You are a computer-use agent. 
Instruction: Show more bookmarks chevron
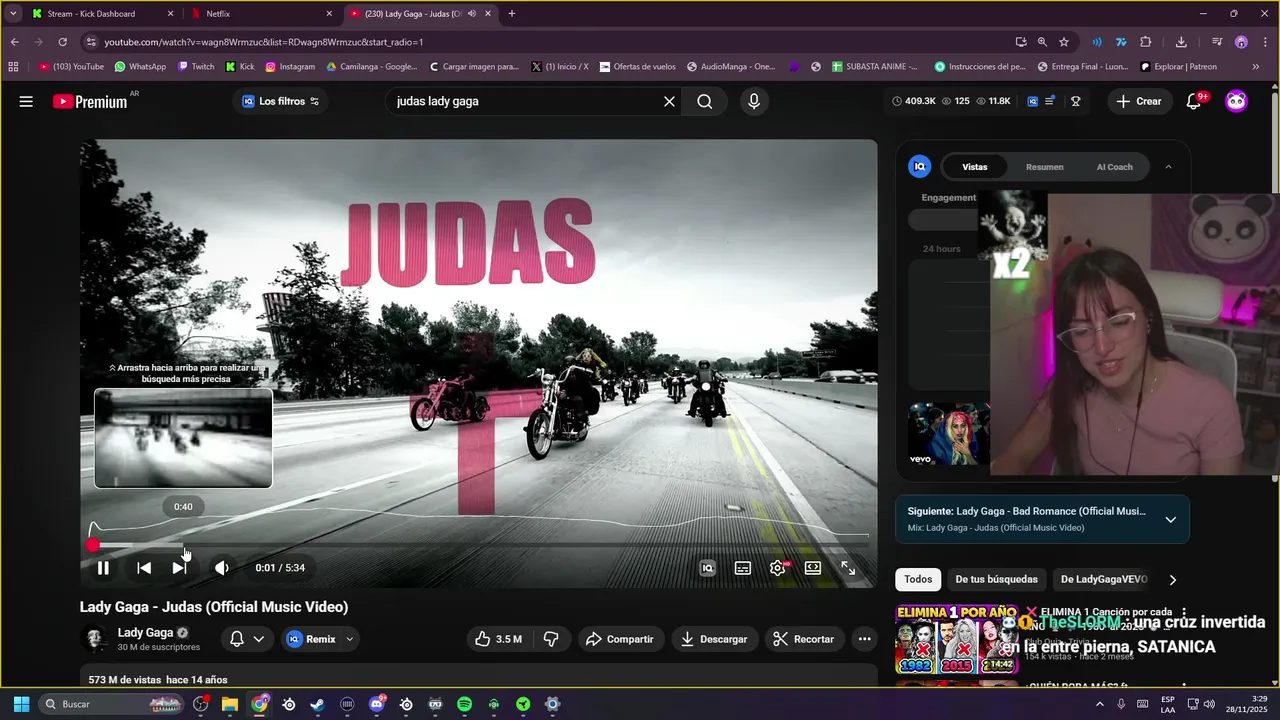tap(1256, 67)
